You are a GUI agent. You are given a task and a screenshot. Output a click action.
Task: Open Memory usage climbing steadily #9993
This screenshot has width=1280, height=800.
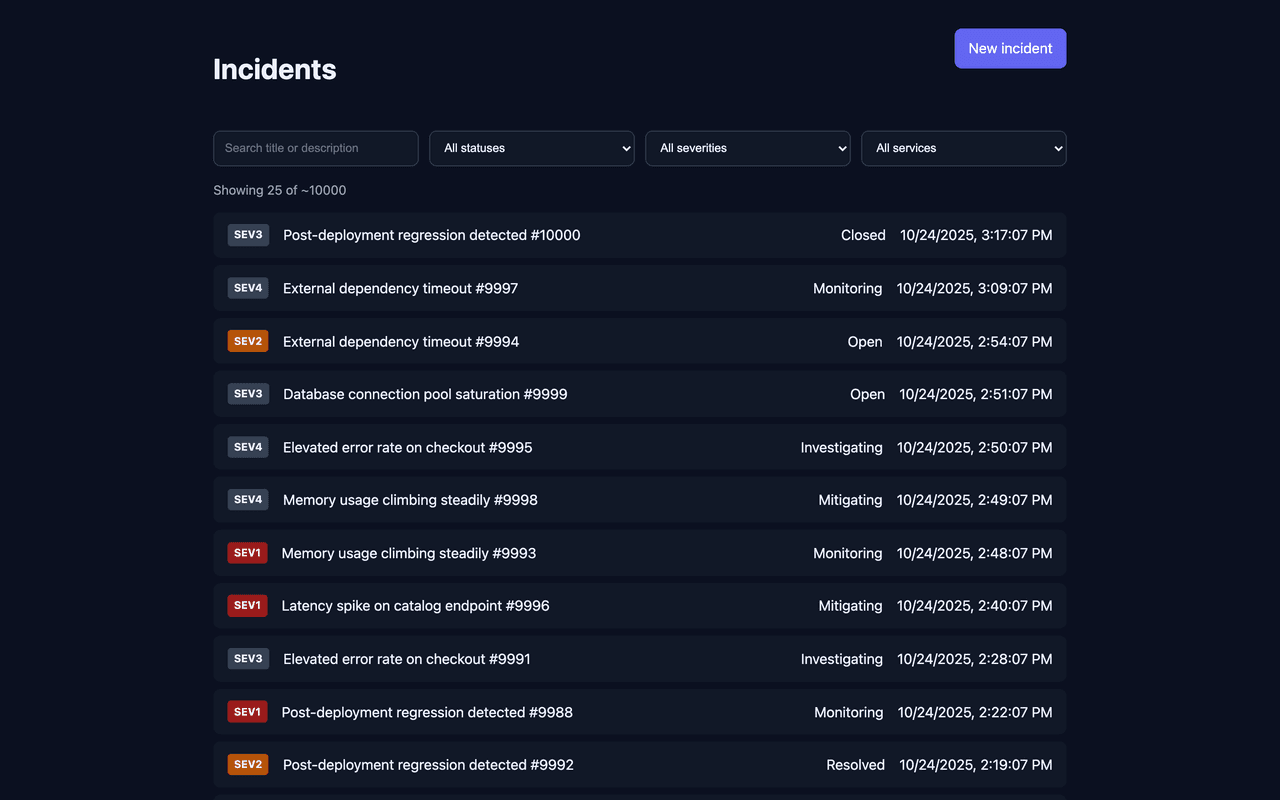[x=640, y=553]
